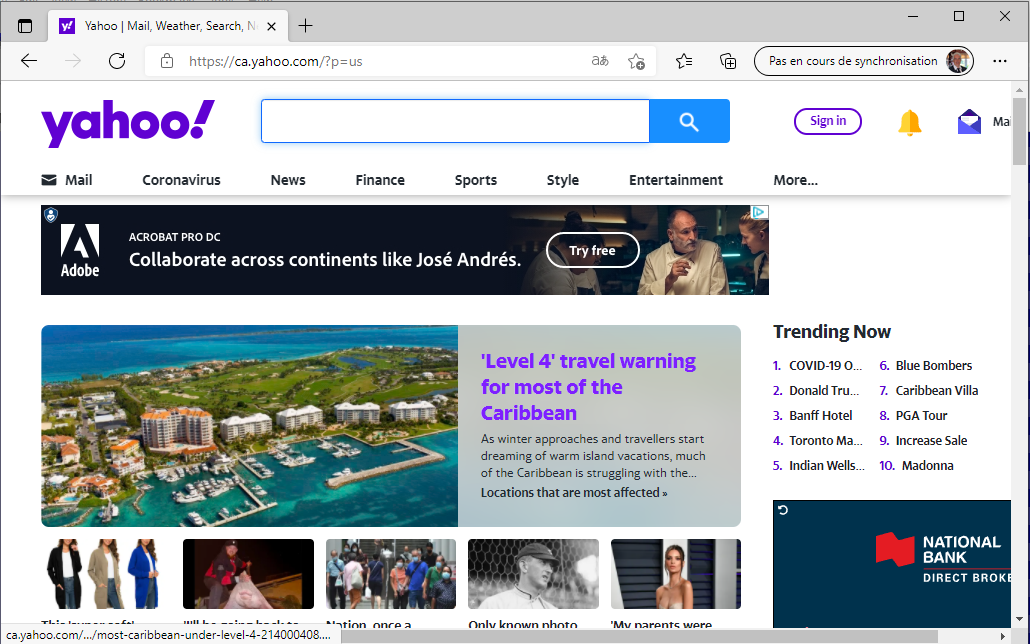The width and height of the screenshot is (1030, 644).
Task: Open the Mail envelope icon at top right
Action: tap(969, 122)
